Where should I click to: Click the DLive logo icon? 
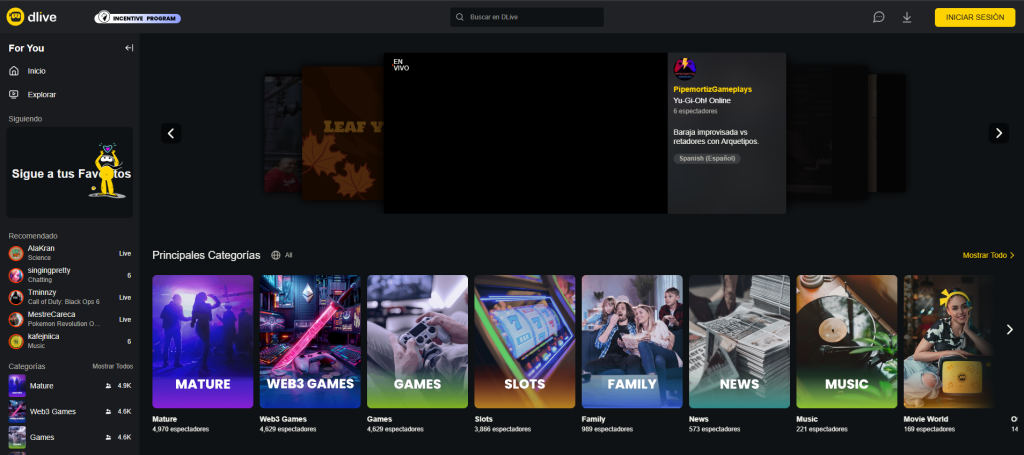[17, 17]
